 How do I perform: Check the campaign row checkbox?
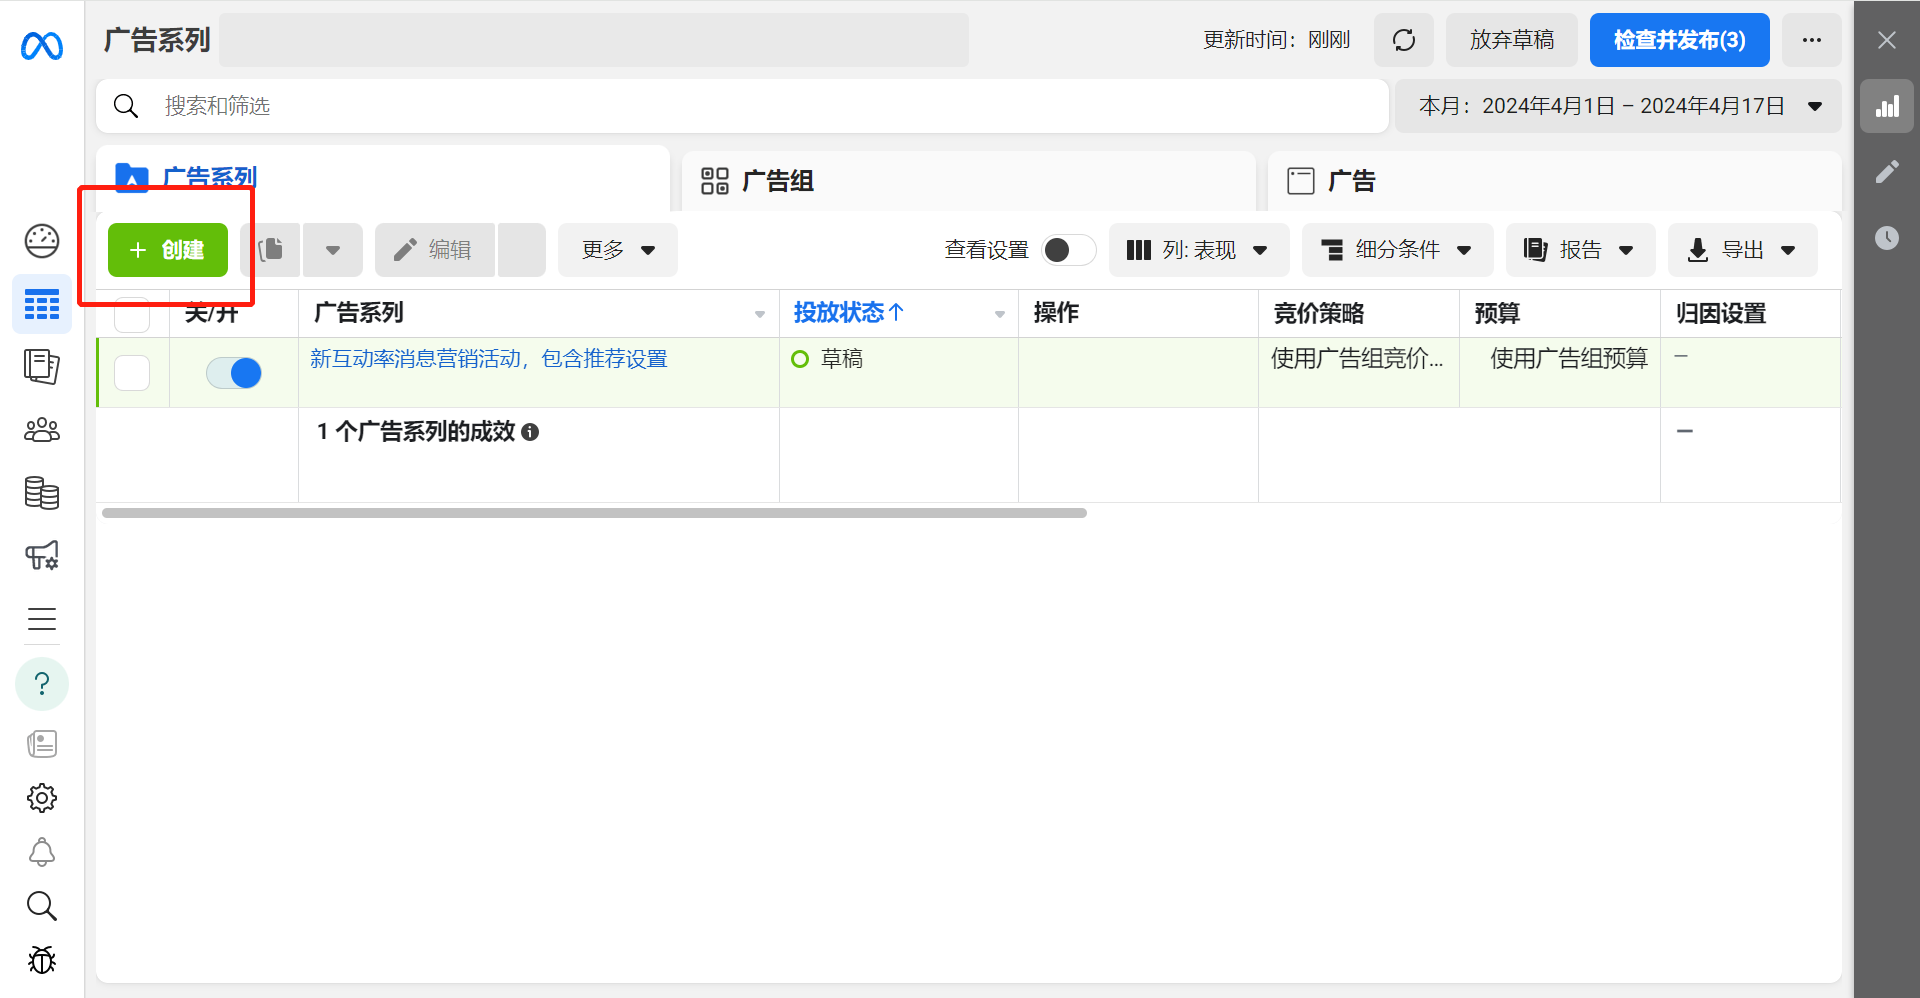132,373
